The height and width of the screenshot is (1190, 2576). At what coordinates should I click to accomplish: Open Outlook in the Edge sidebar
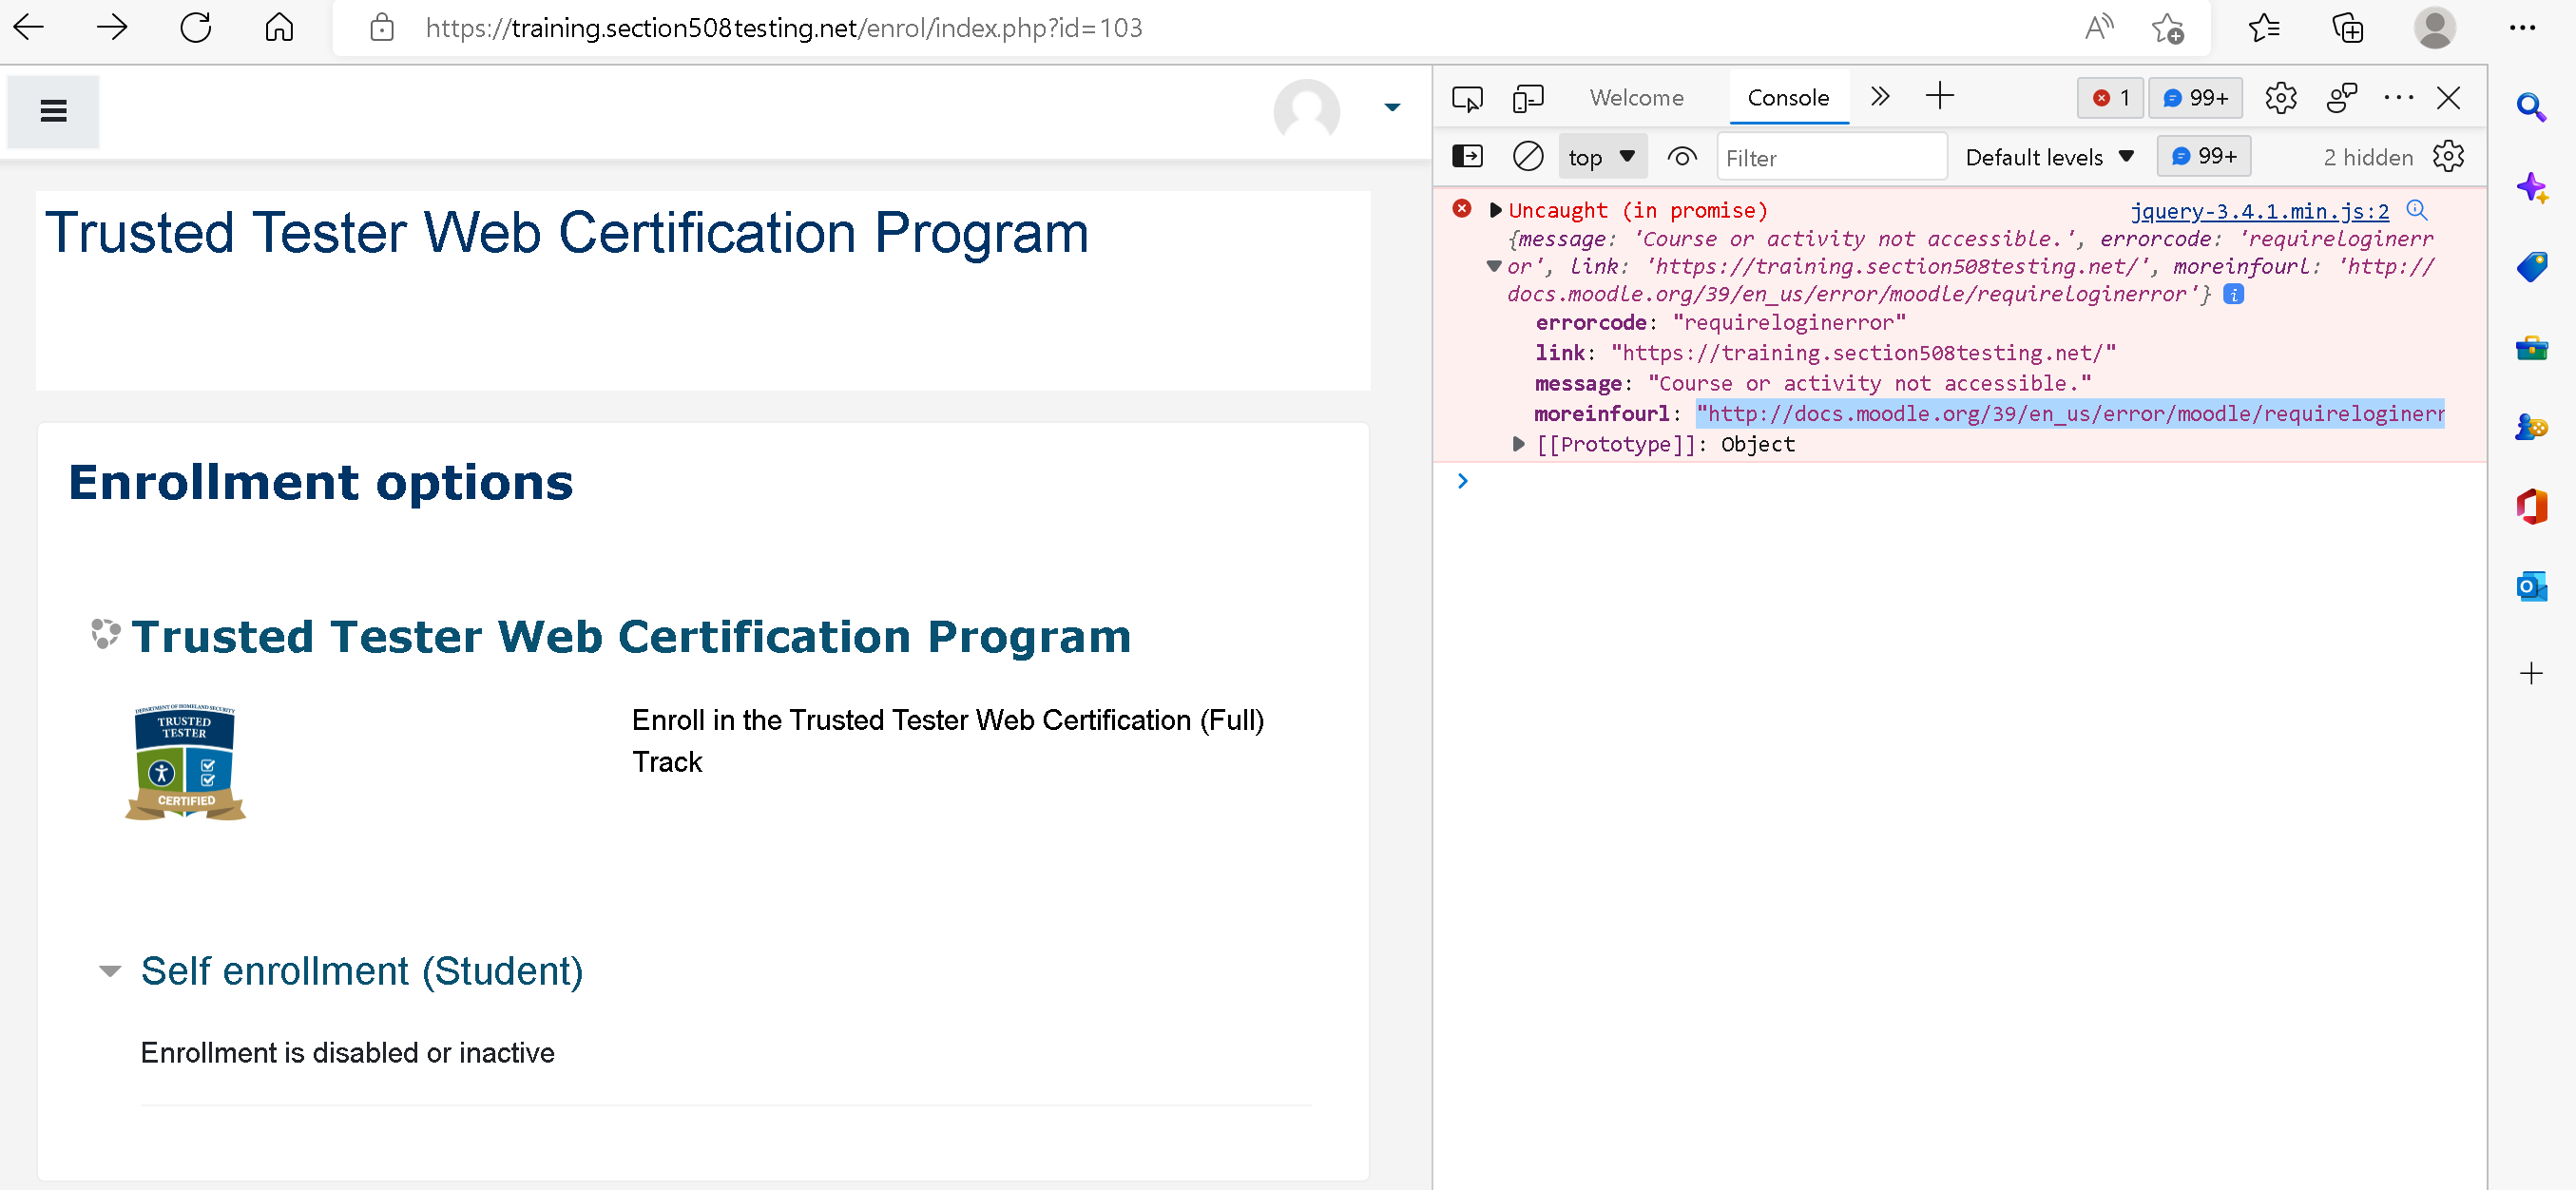2532,586
